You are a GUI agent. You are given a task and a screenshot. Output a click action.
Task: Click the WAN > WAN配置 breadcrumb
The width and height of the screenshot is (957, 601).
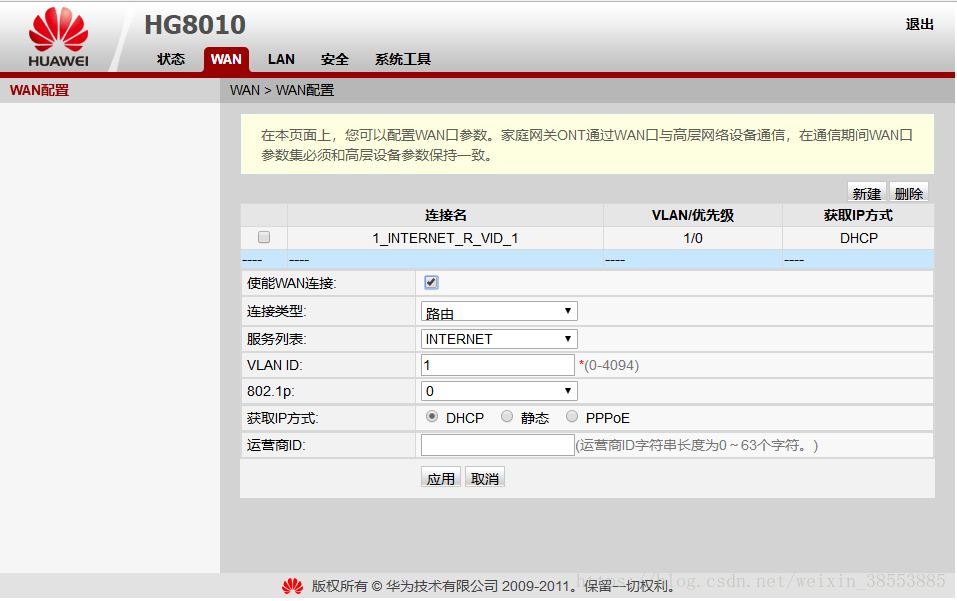pos(282,90)
